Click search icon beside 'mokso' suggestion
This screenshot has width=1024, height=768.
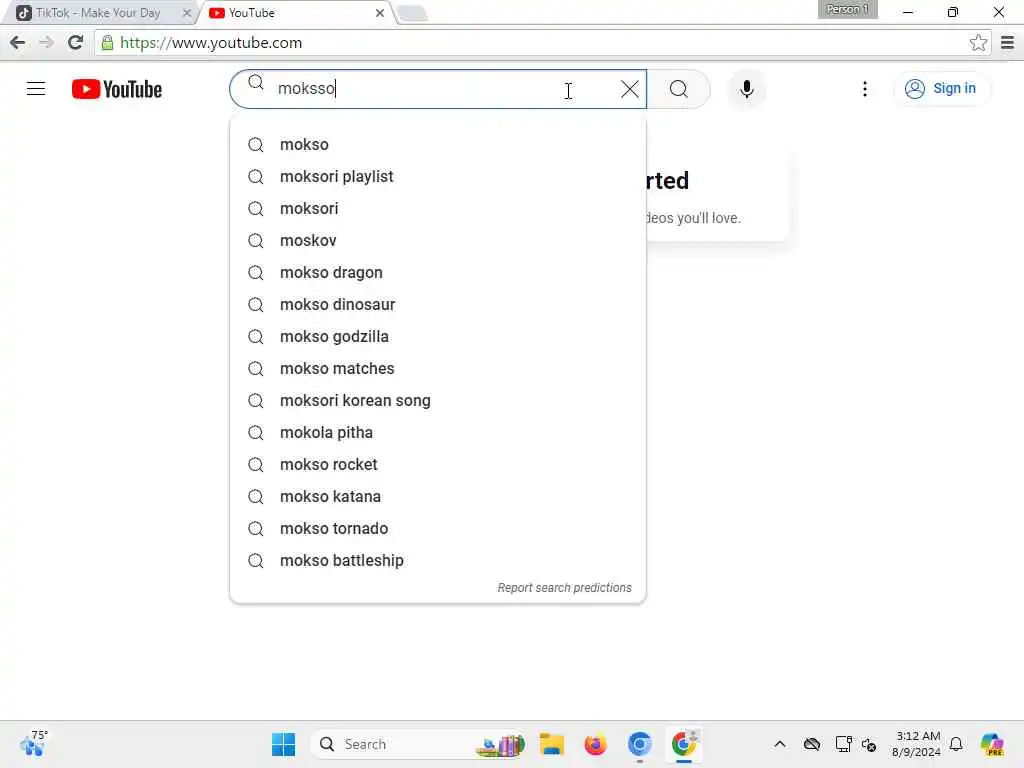click(x=256, y=145)
